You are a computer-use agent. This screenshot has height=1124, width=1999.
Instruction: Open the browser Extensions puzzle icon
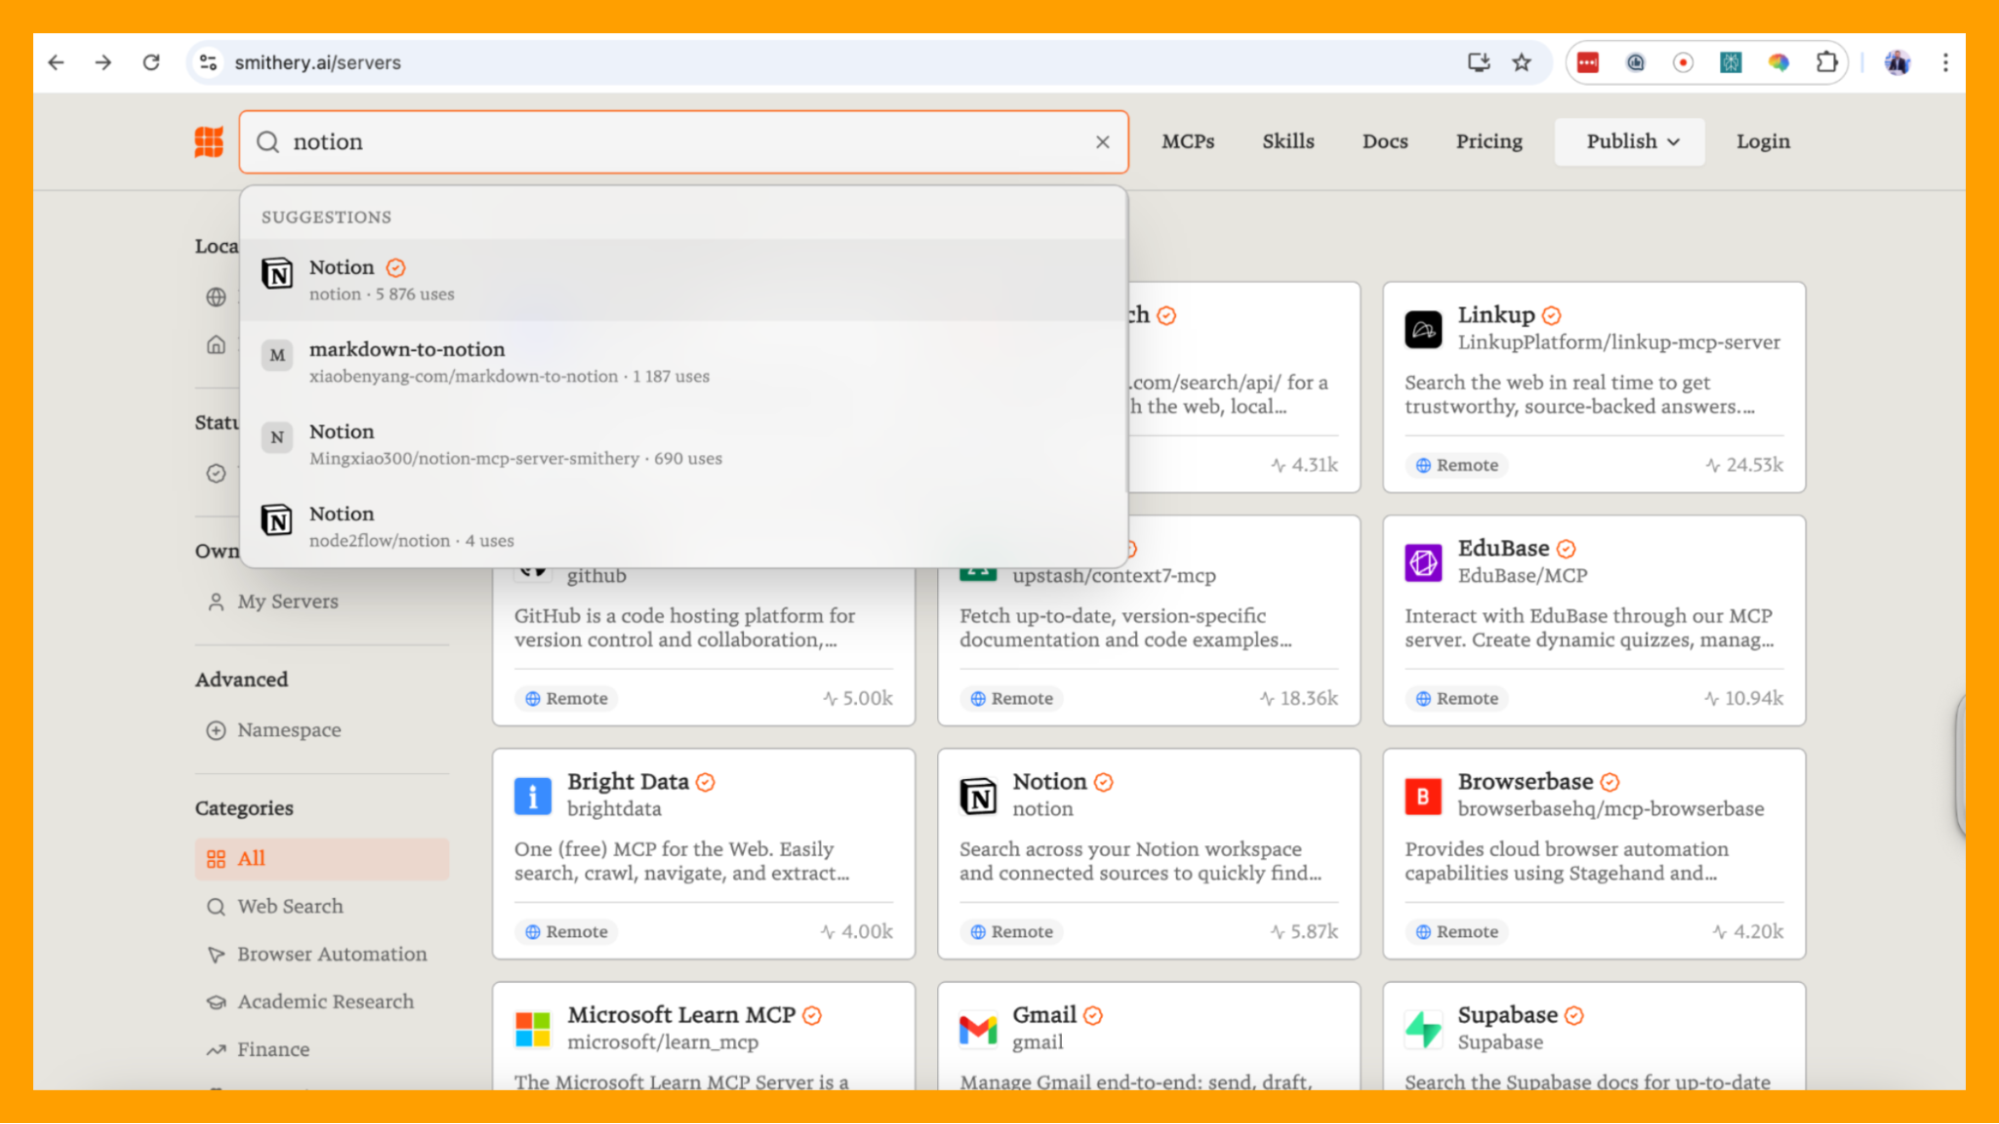pyautogui.click(x=1826, y=62)
